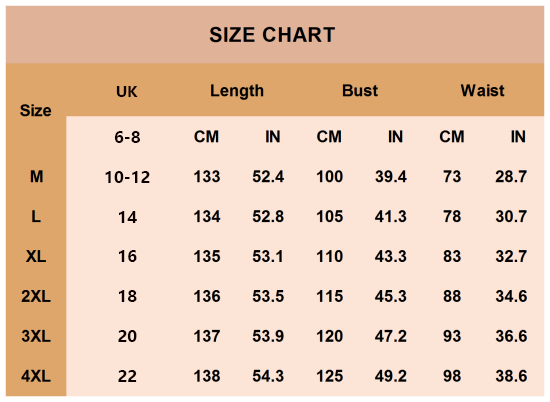Click the 6-8 UK size cell
Screen dimensions: 550x402
pyautogui.click(x=127, y=137)
